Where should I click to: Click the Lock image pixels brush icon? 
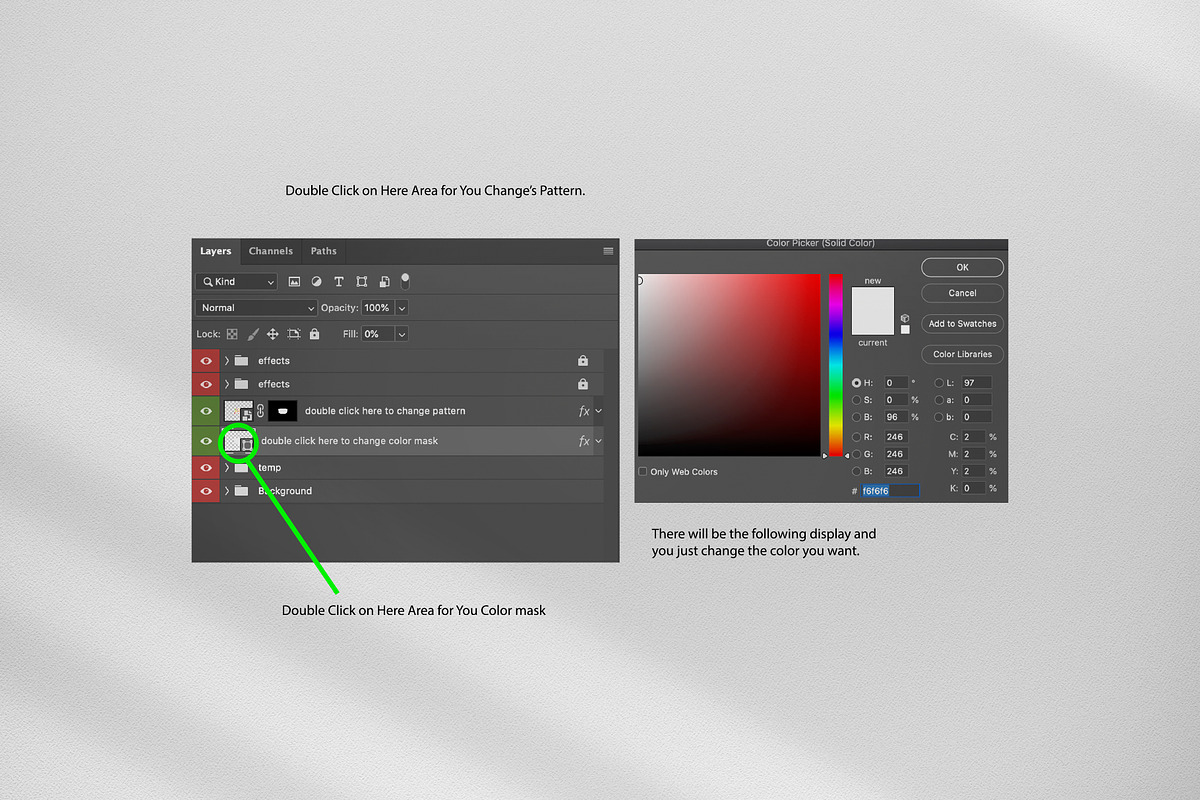[x=253, y=334]
